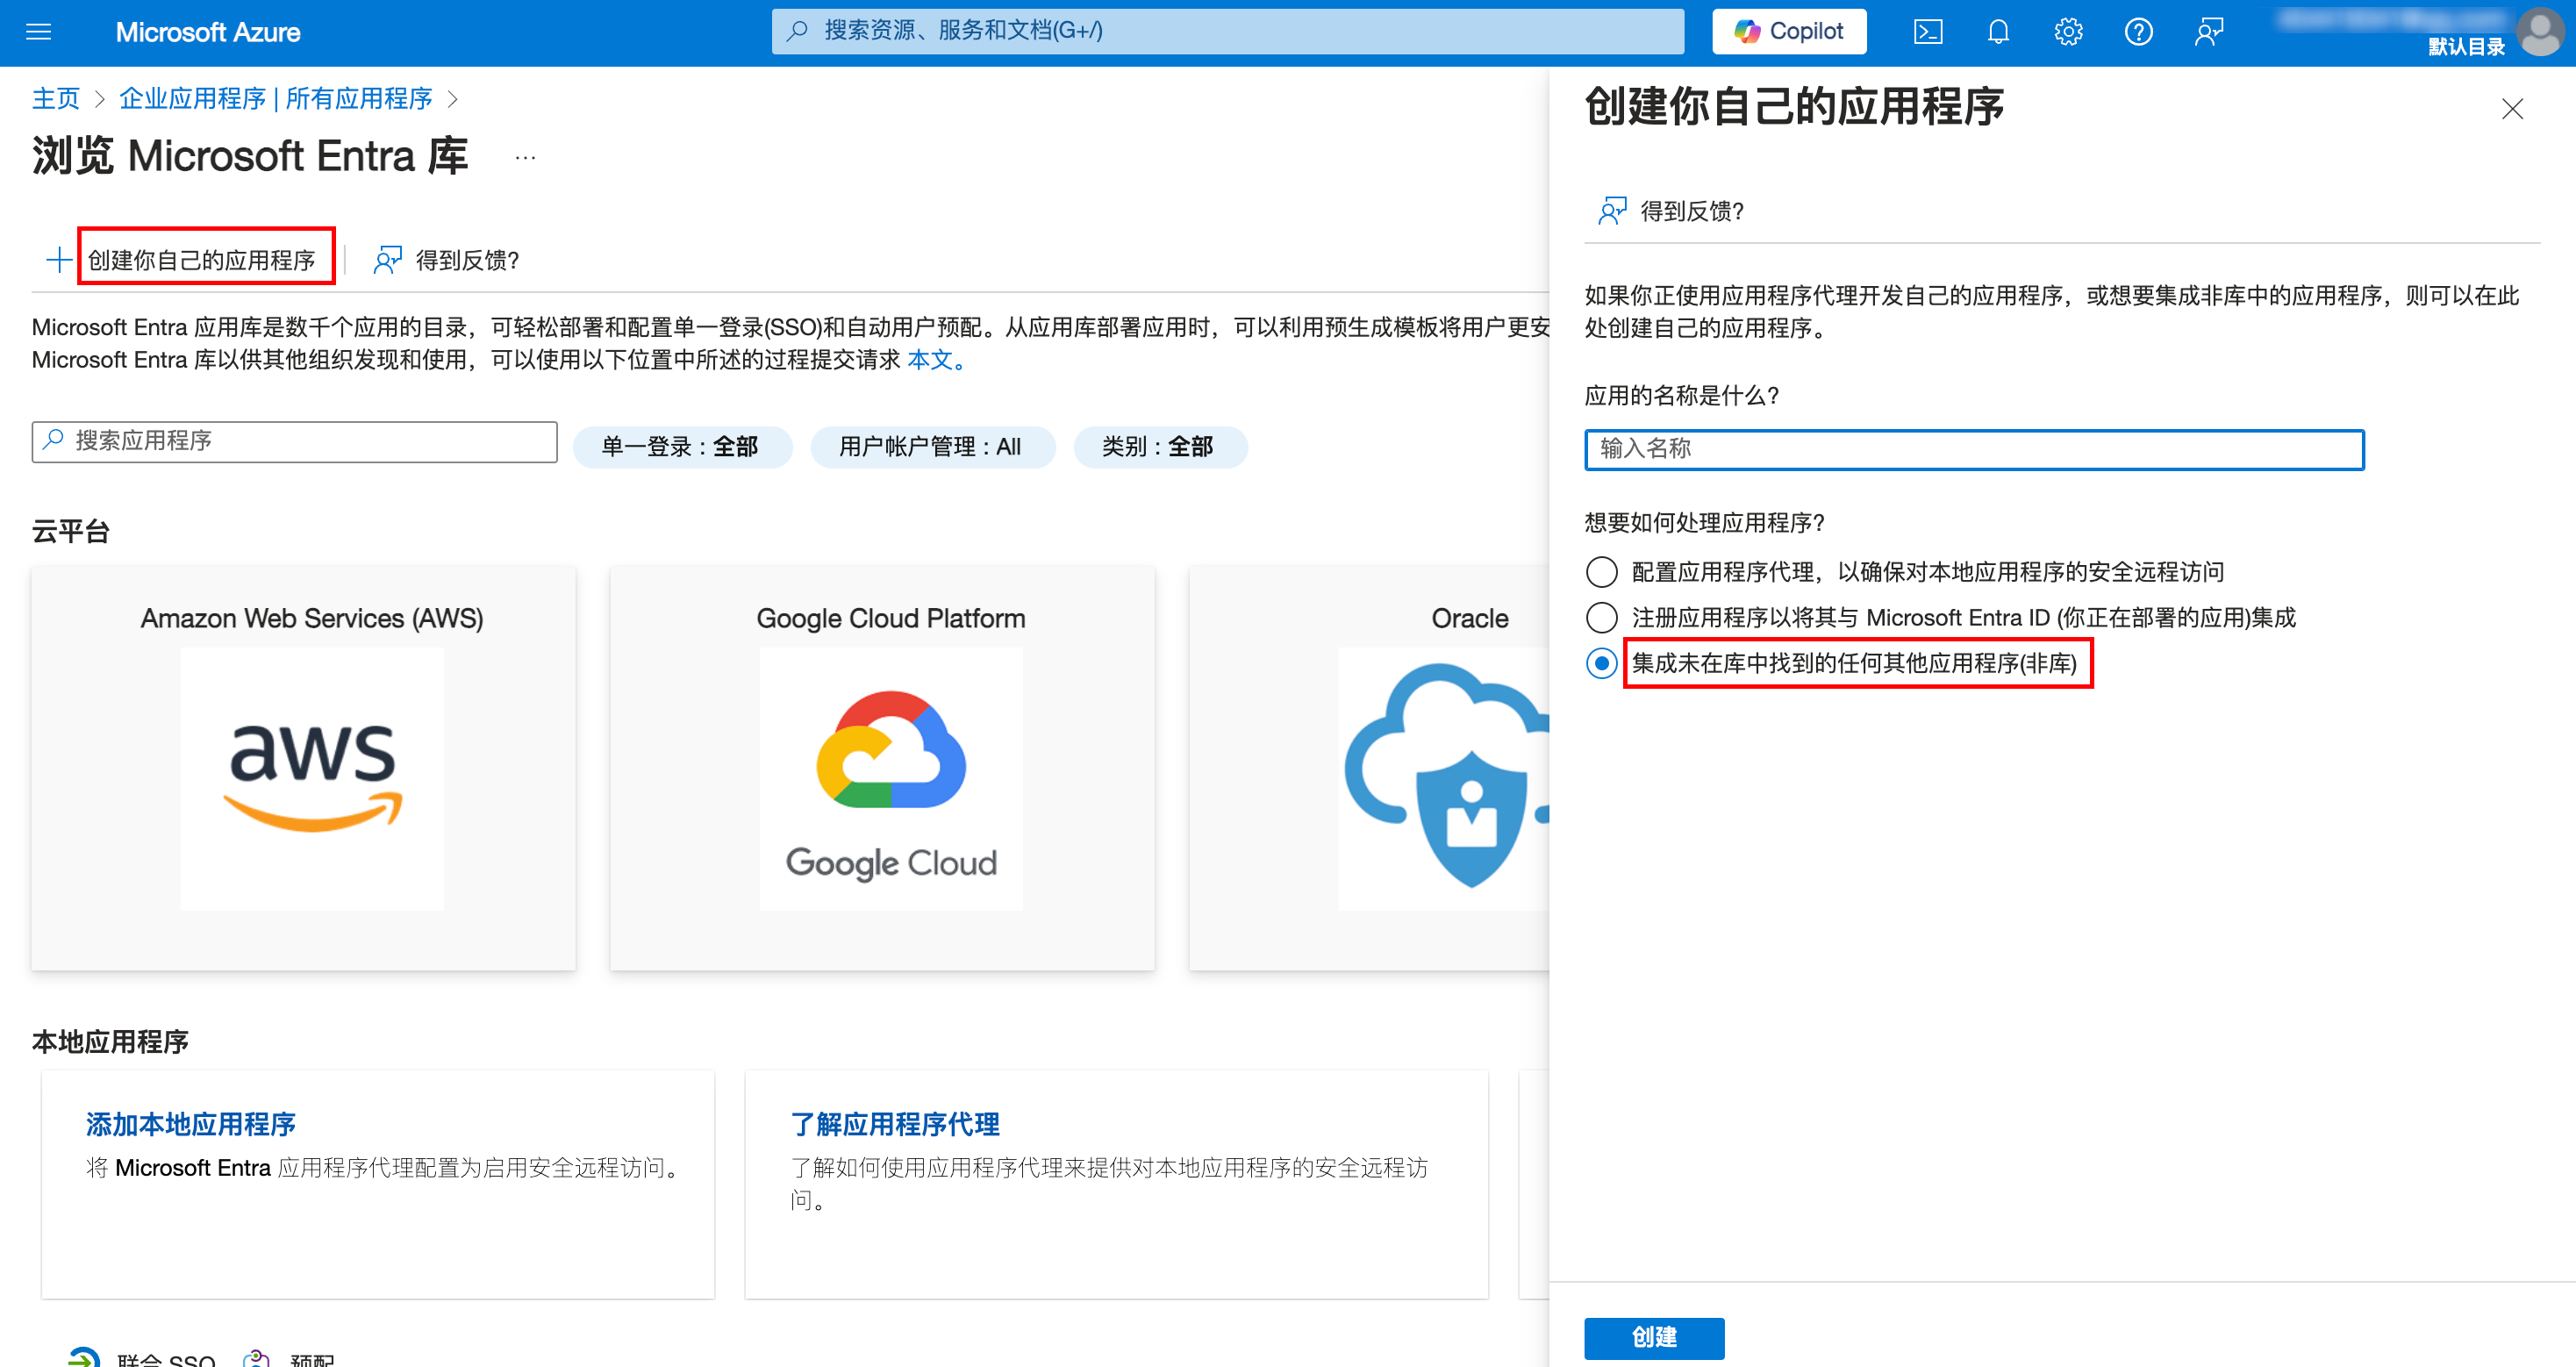Click the app name input field
This screenshot has height=1367, width=2576.
pyautogui.click(x=1972, y=450)
